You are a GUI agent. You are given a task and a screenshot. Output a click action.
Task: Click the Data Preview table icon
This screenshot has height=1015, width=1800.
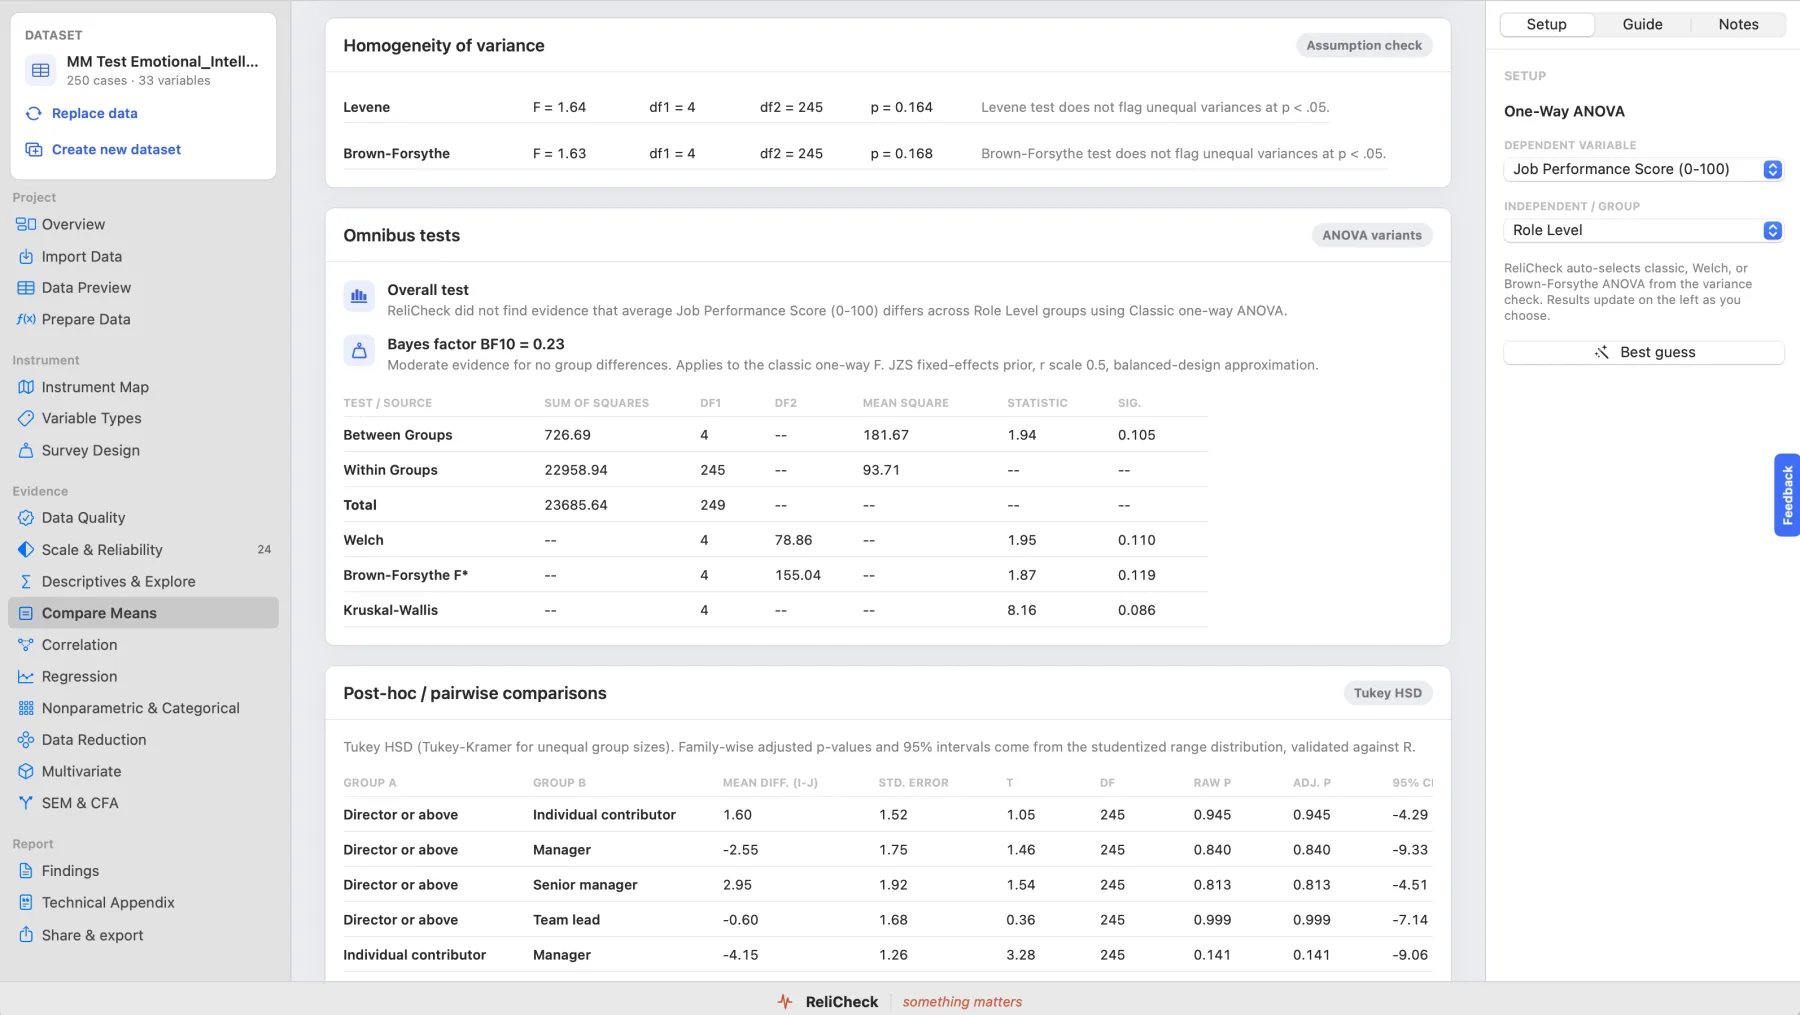coord(26,287)
